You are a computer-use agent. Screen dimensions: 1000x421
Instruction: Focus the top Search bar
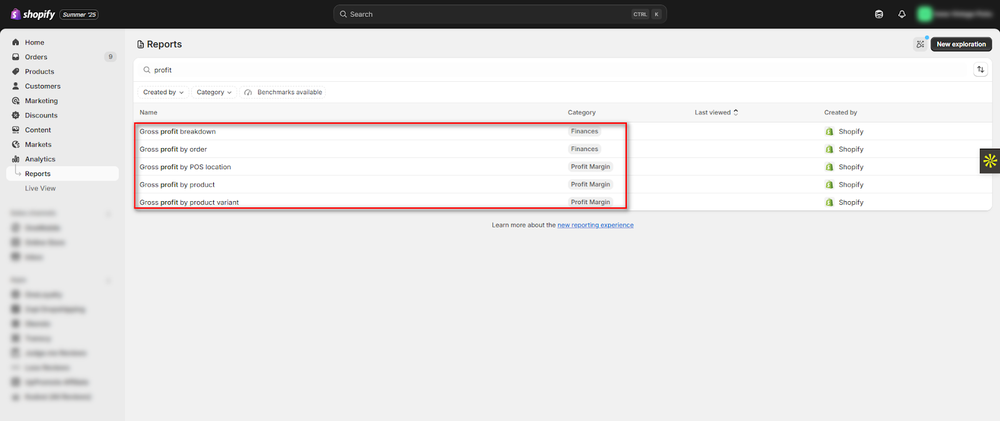coord(500,14)
